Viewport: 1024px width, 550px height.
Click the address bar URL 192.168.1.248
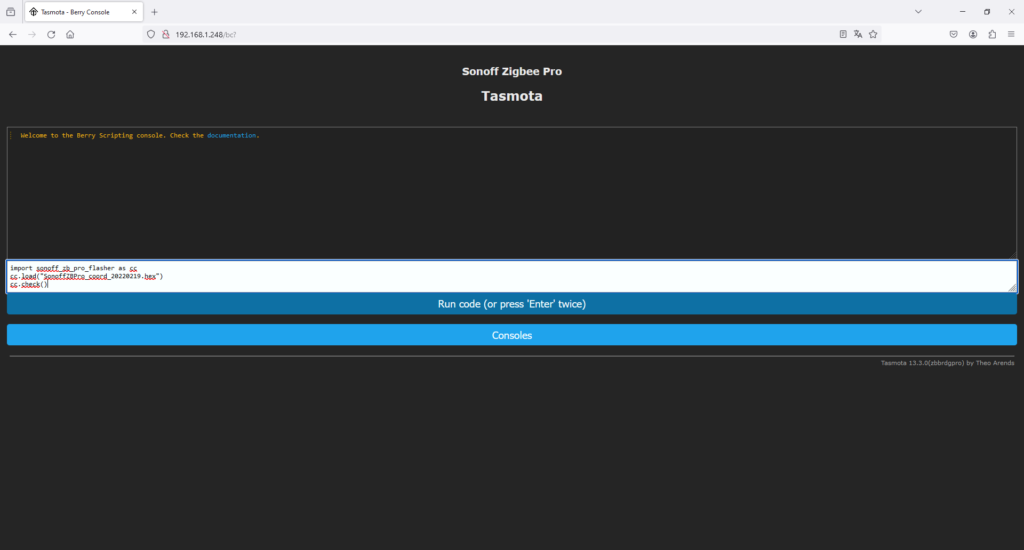coord(205,35)
